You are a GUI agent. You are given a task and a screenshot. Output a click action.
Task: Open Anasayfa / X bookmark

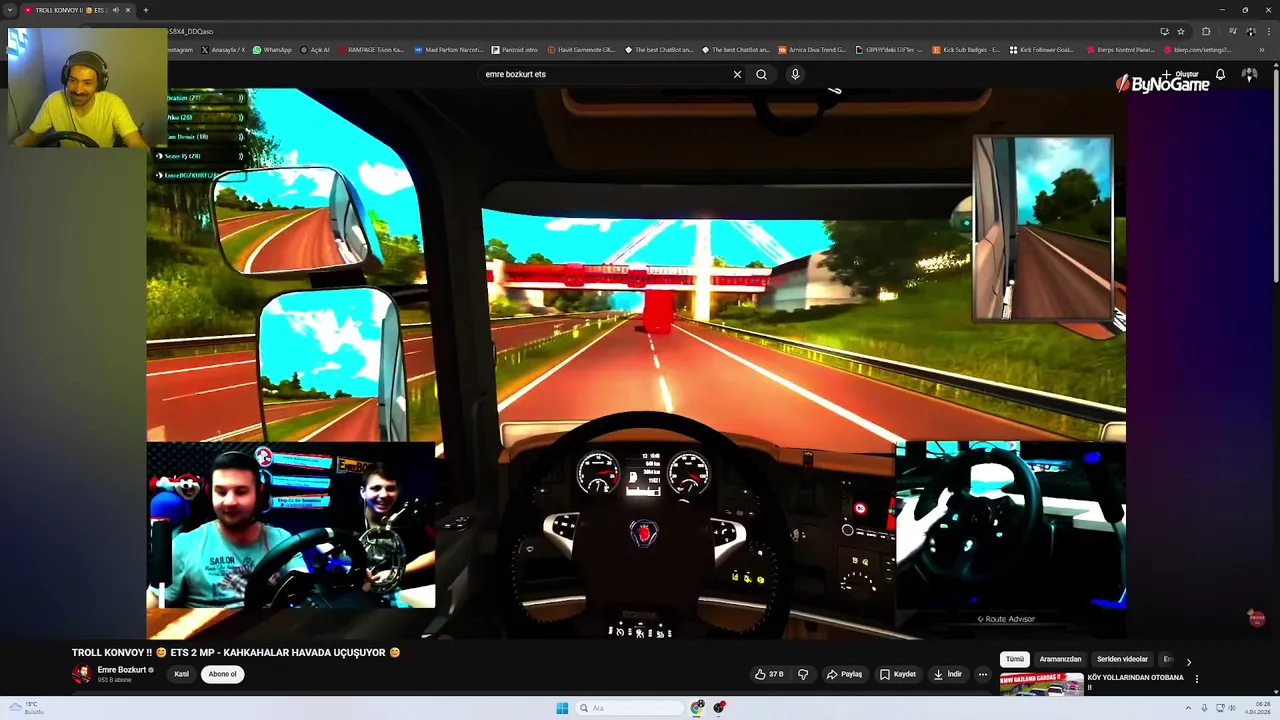[223, 50]
